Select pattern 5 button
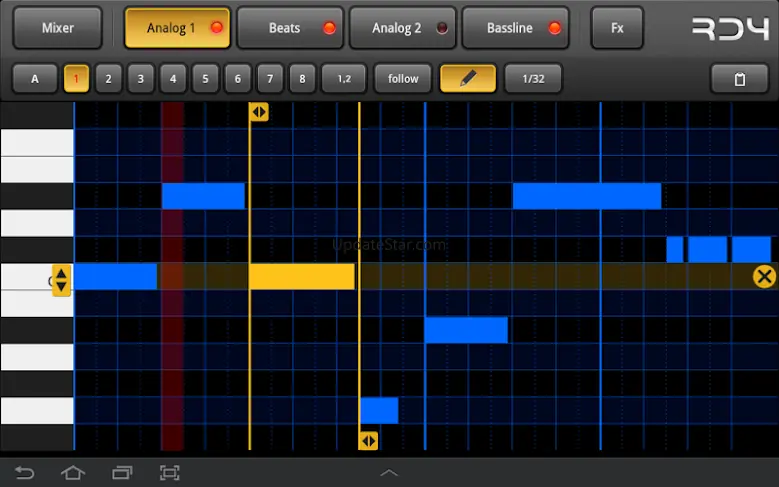The width and height of the screenshot is (779, 487). click(x=205, y=78)
